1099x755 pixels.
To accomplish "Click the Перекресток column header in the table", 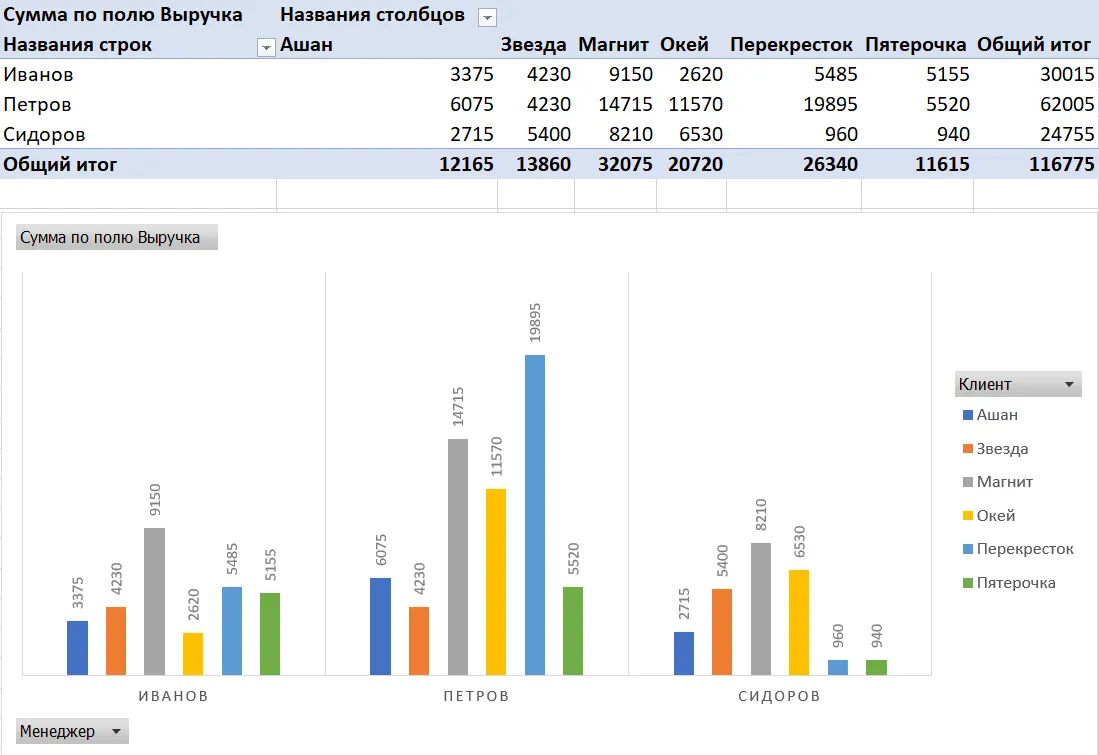I will (x=791, y=45).
